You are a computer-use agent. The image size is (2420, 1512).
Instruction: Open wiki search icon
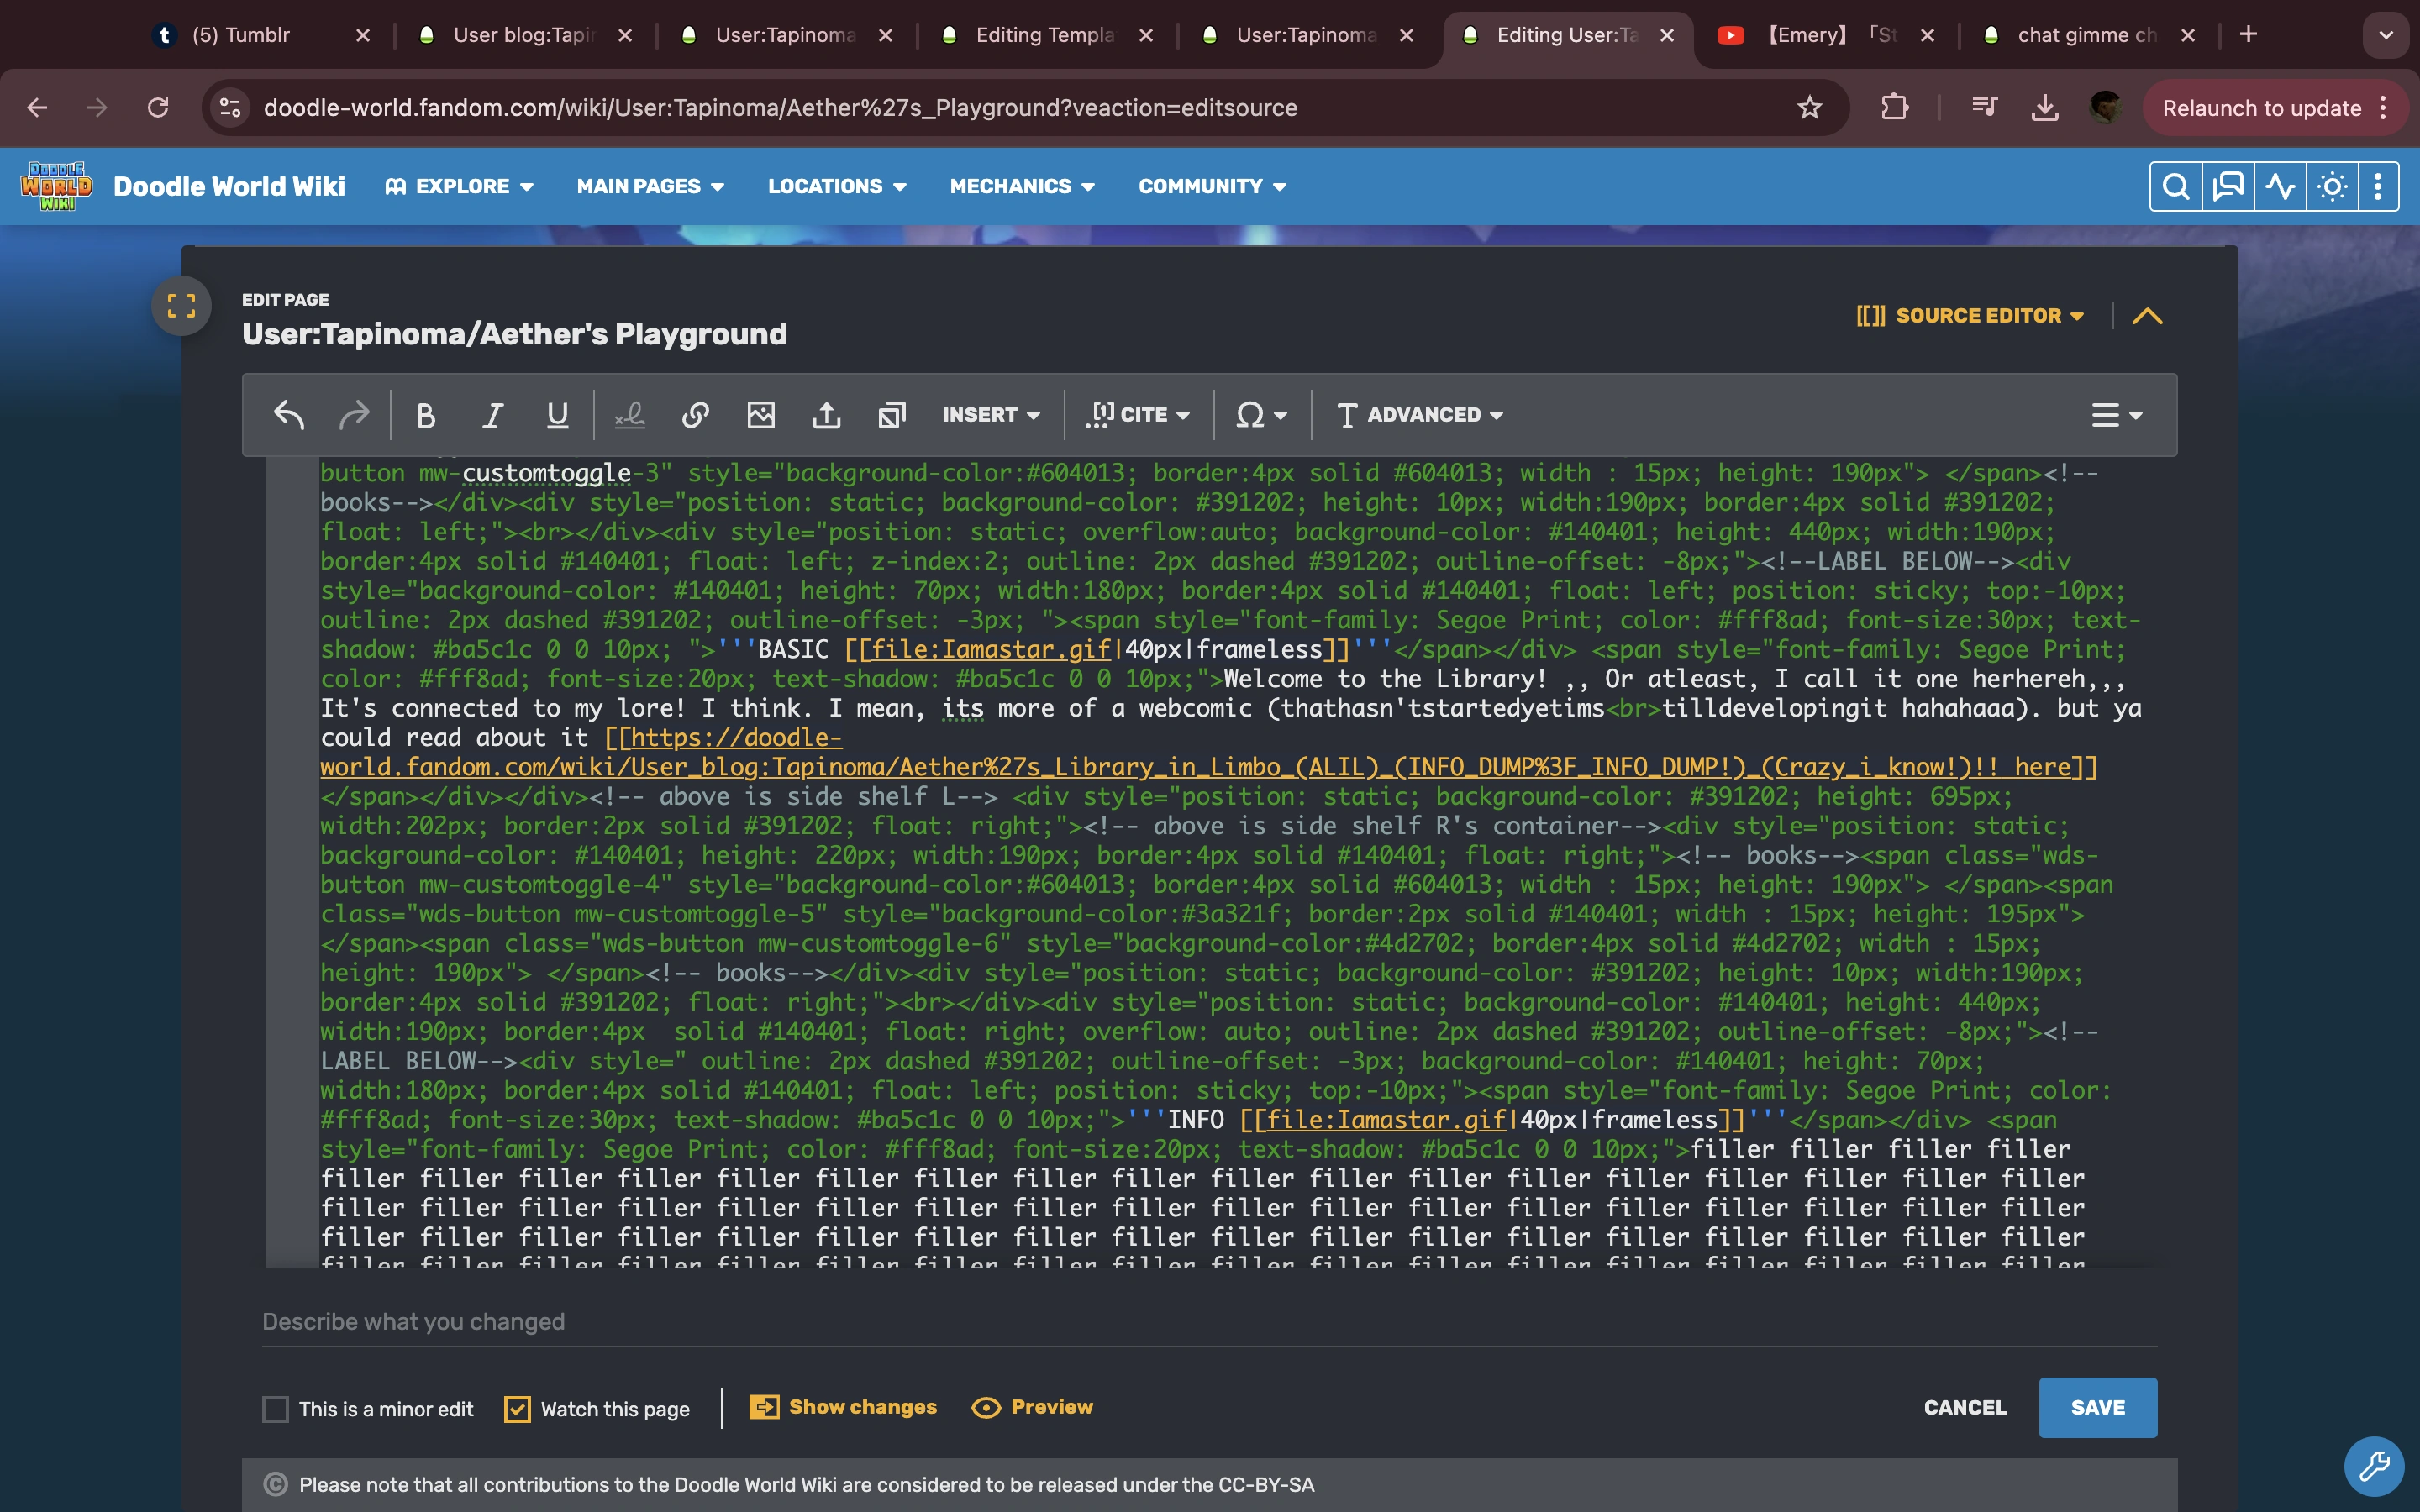point(2175,187)
